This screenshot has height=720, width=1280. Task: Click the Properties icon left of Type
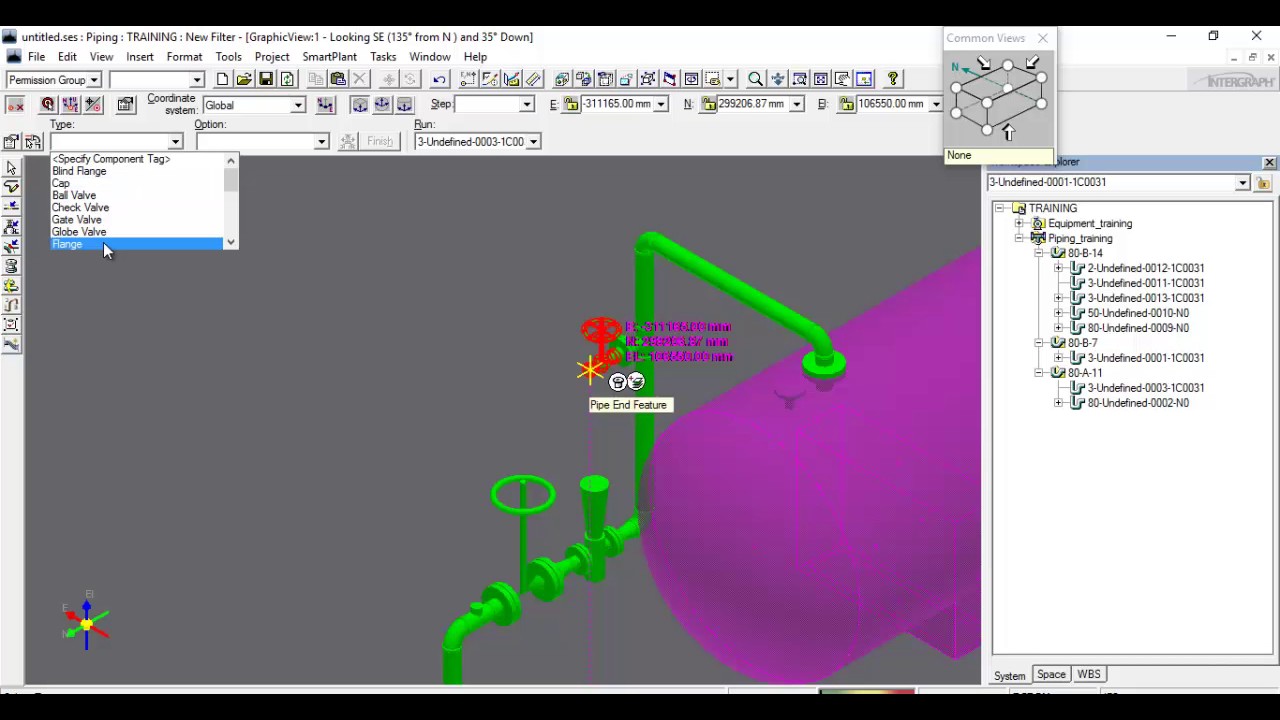11,142
